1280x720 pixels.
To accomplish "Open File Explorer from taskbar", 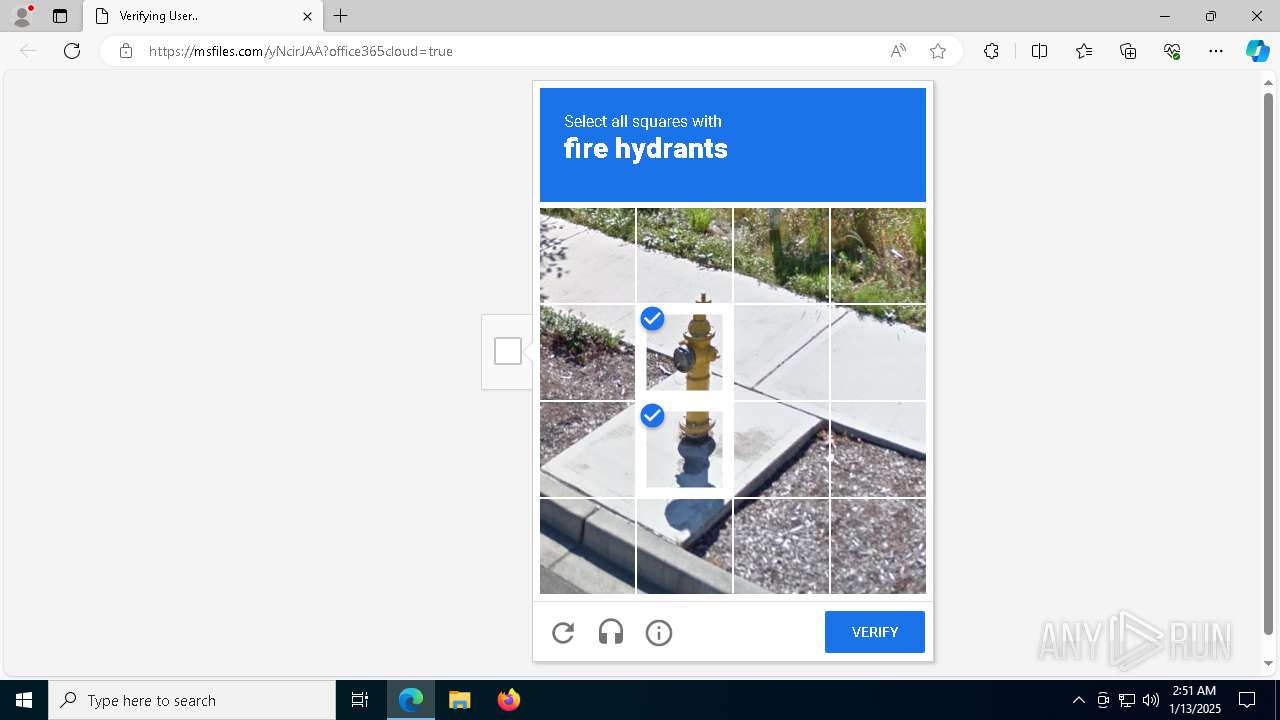I will click(x=459, y=700).
